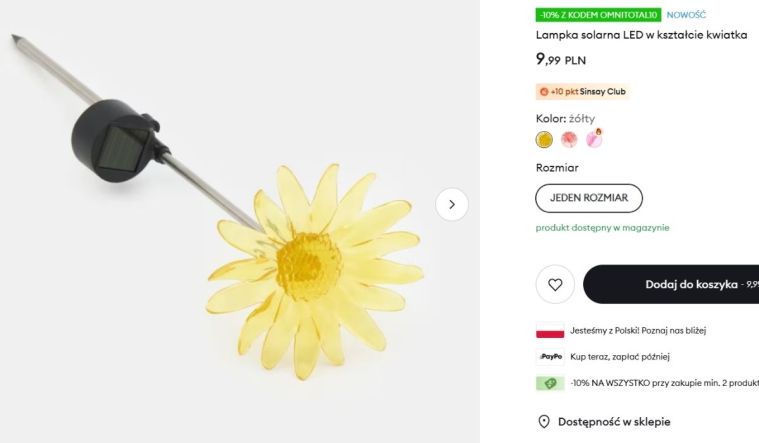Click the -10% OMNITOTAL10 promo code badge
This screenshot has width=759, height=443.
(x=598, y=15)
